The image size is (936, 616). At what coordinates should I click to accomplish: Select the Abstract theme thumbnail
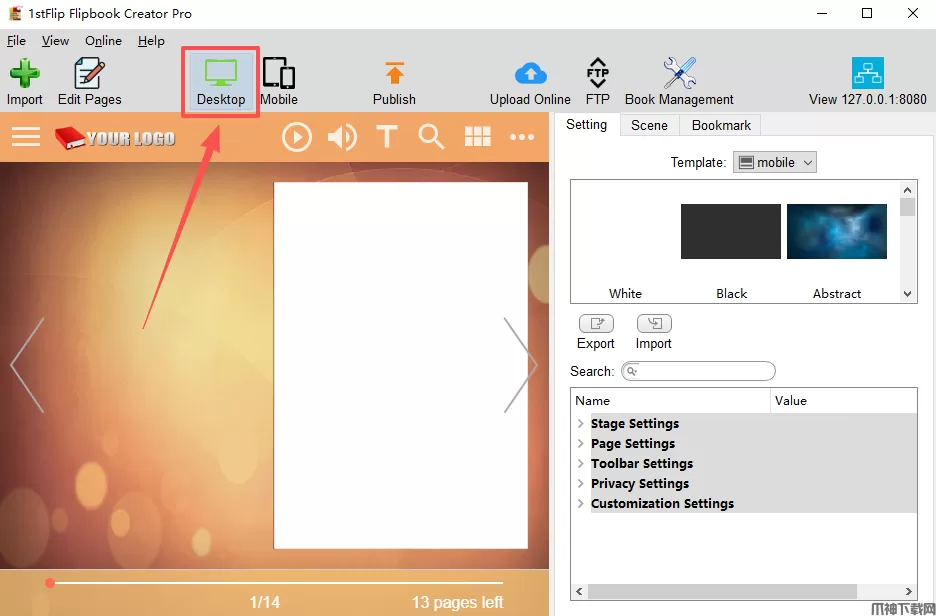[x=836, y=232]
